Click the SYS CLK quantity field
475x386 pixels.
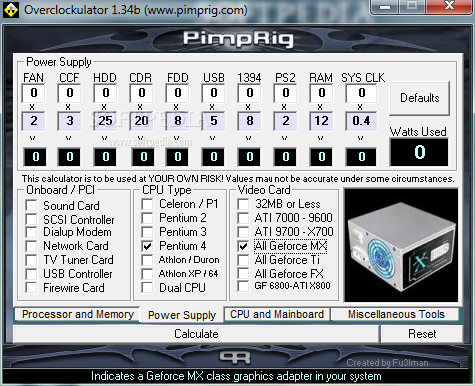point(361,93)
